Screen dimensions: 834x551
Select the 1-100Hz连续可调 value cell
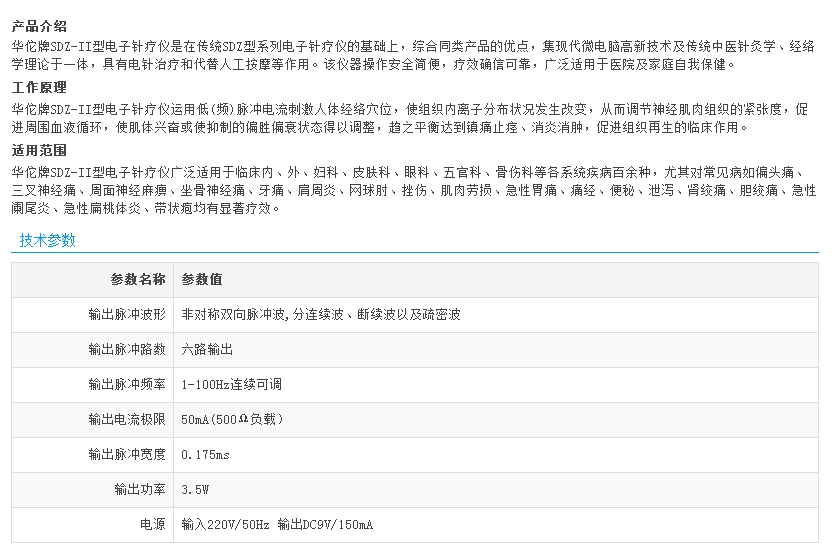(231, 384)
